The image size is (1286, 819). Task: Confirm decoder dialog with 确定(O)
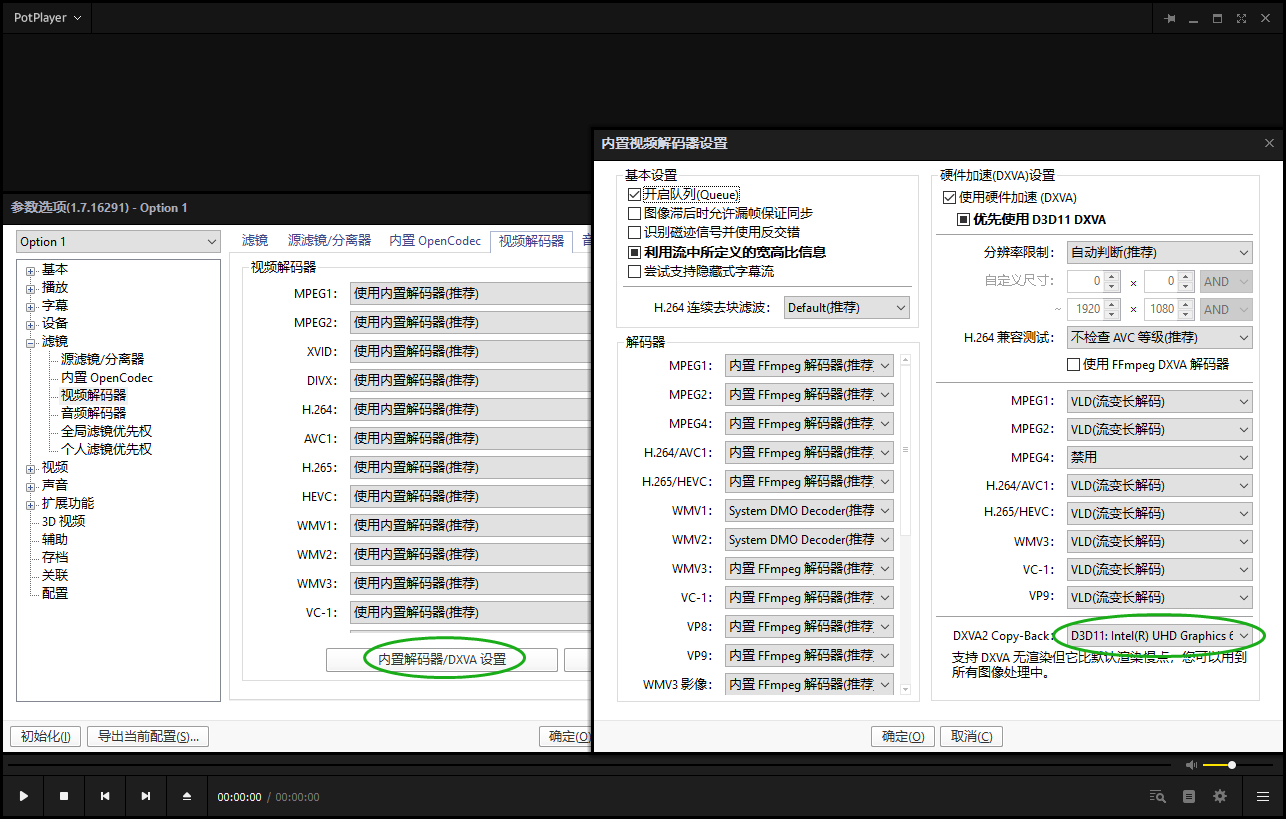coord(903,737)
